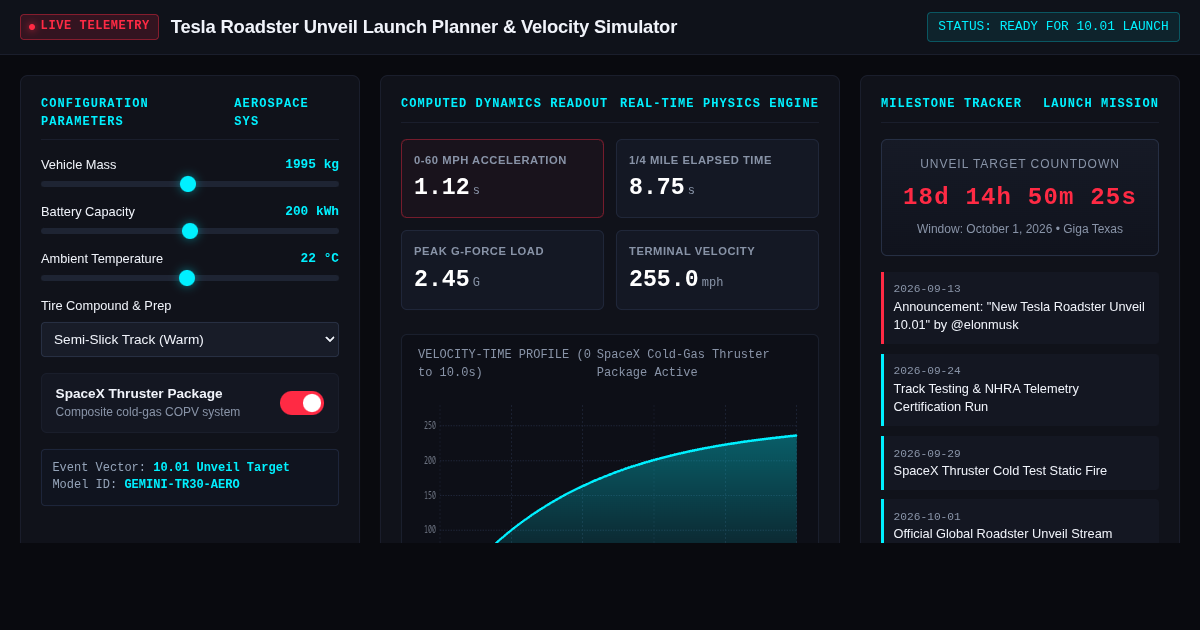1200x630 pixels.
Task: Click the Ambient Temperature value 22 °C
Action: pyautogui.click(x=320, y=258)
